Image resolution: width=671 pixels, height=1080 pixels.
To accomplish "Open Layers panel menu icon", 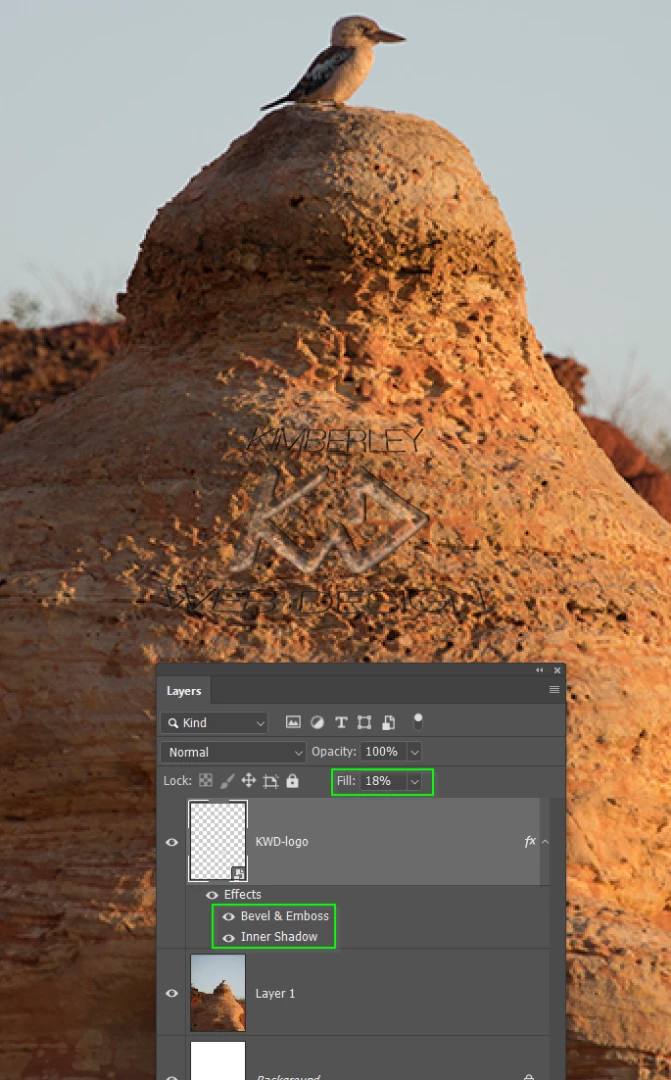I will (x=554, y=689).
